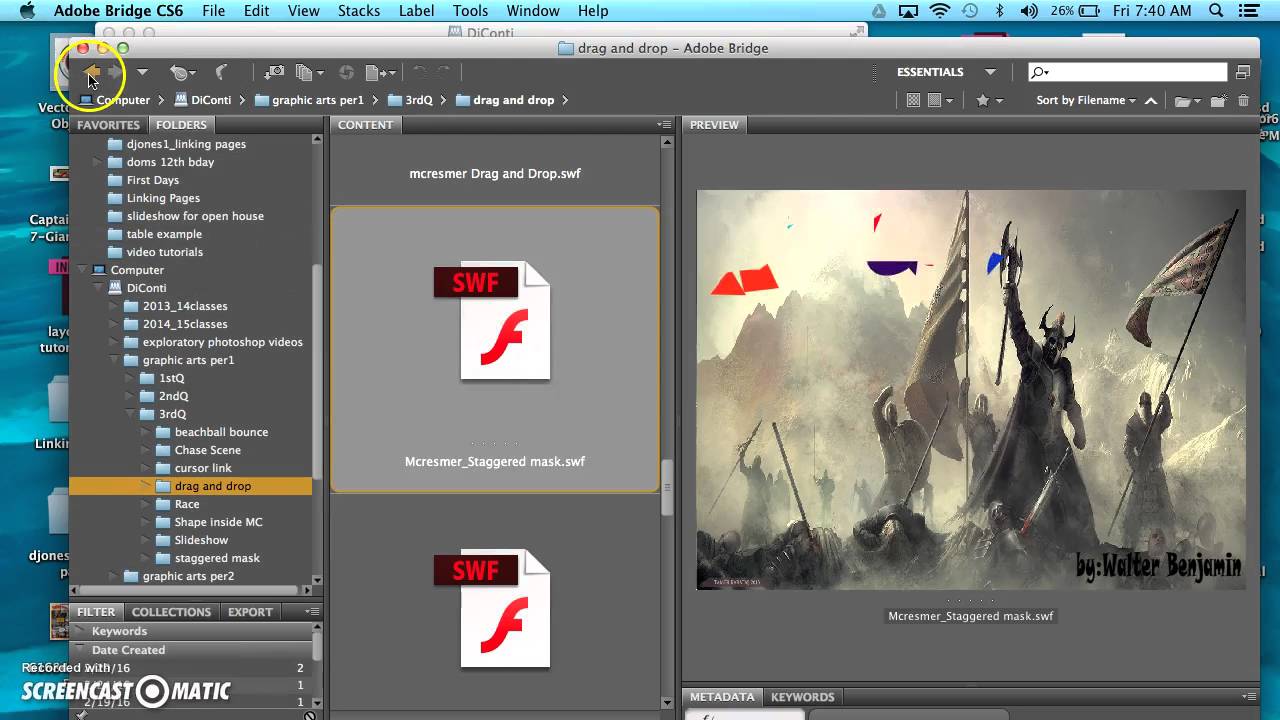Click the Delete item trash icon

click(1244, 100)
